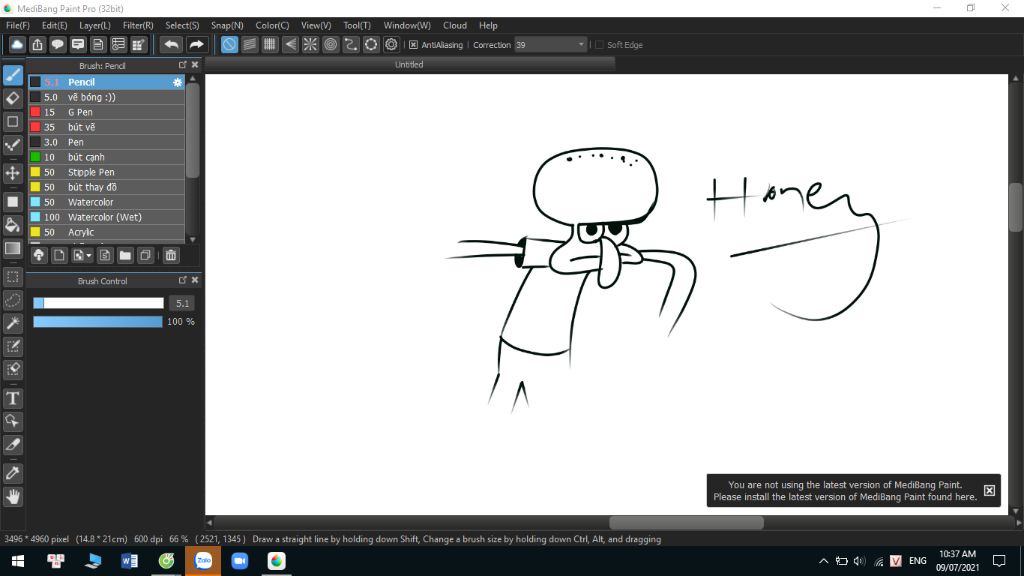The image size is (1024, 576).
Task: Enable crisscross grid snap
Action: click(270, 44)
